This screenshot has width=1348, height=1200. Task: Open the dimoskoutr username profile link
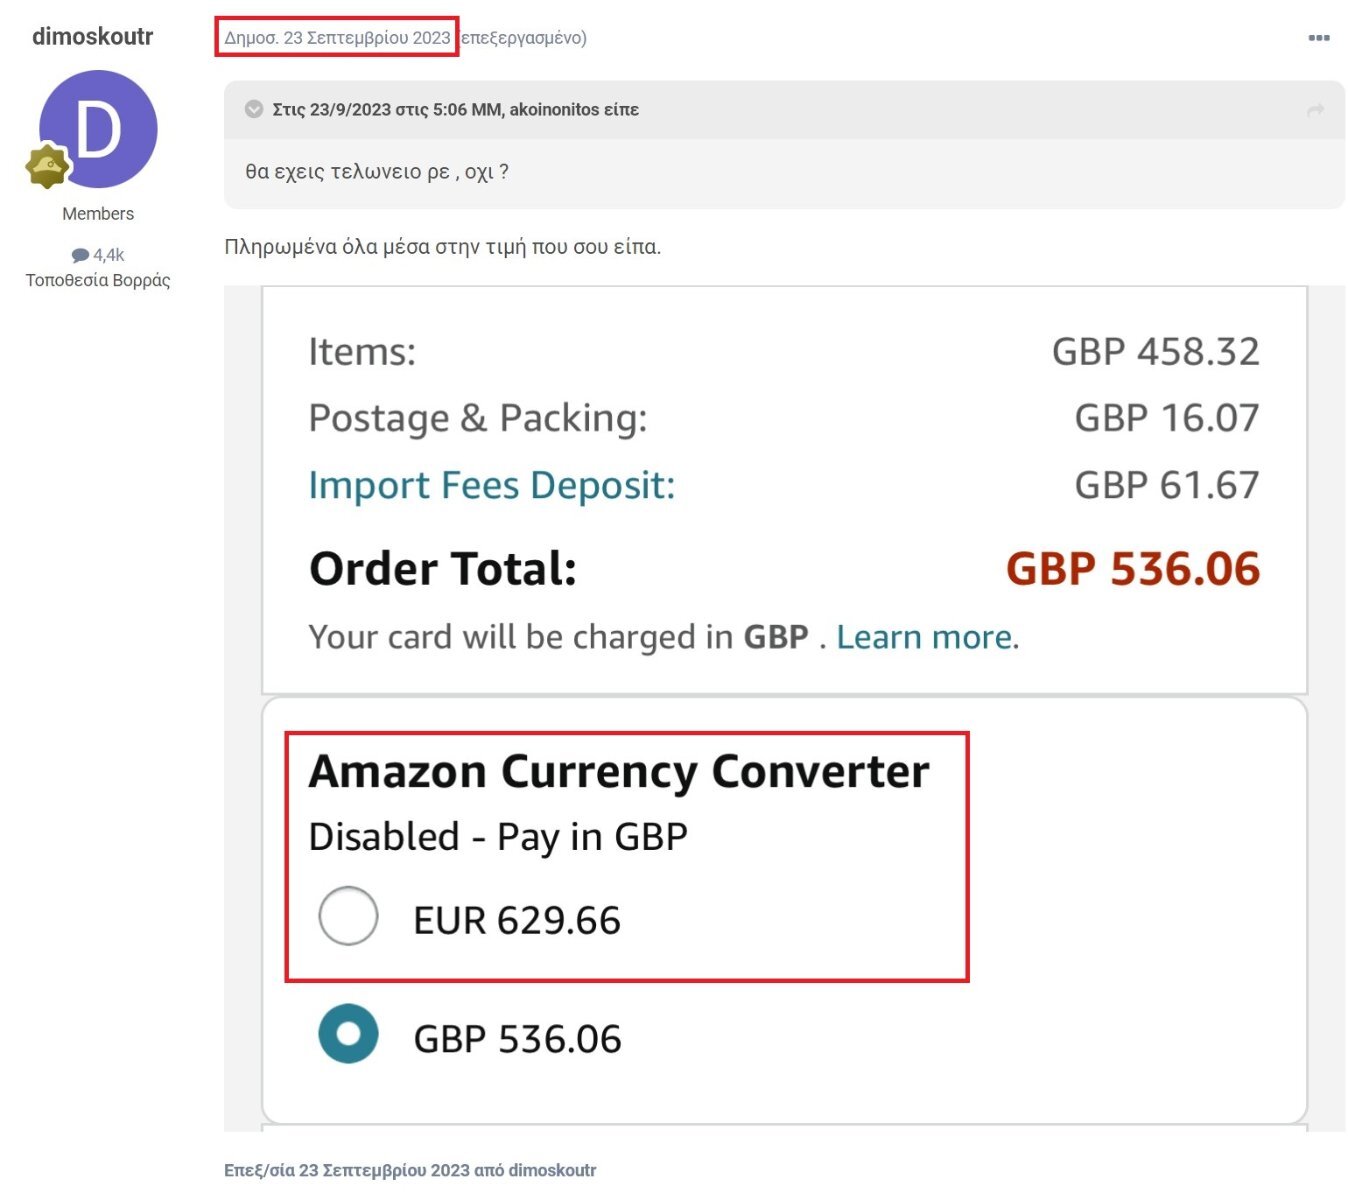click(92, 37)
